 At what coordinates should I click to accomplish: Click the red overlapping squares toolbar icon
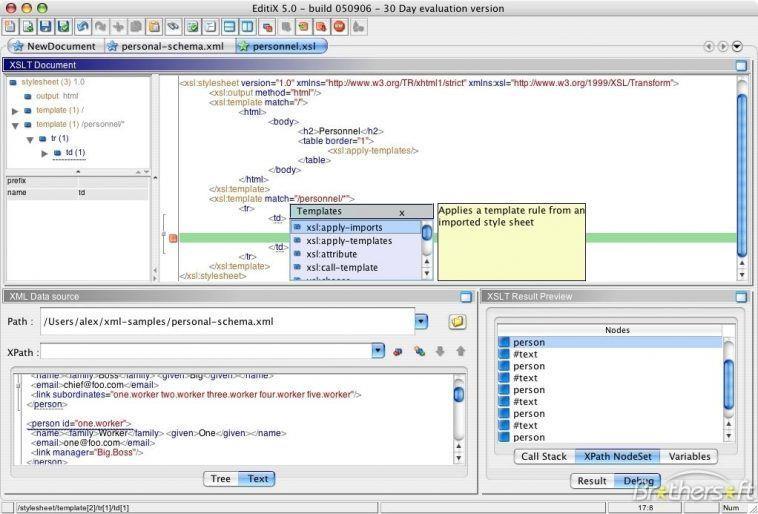[267, 26]
